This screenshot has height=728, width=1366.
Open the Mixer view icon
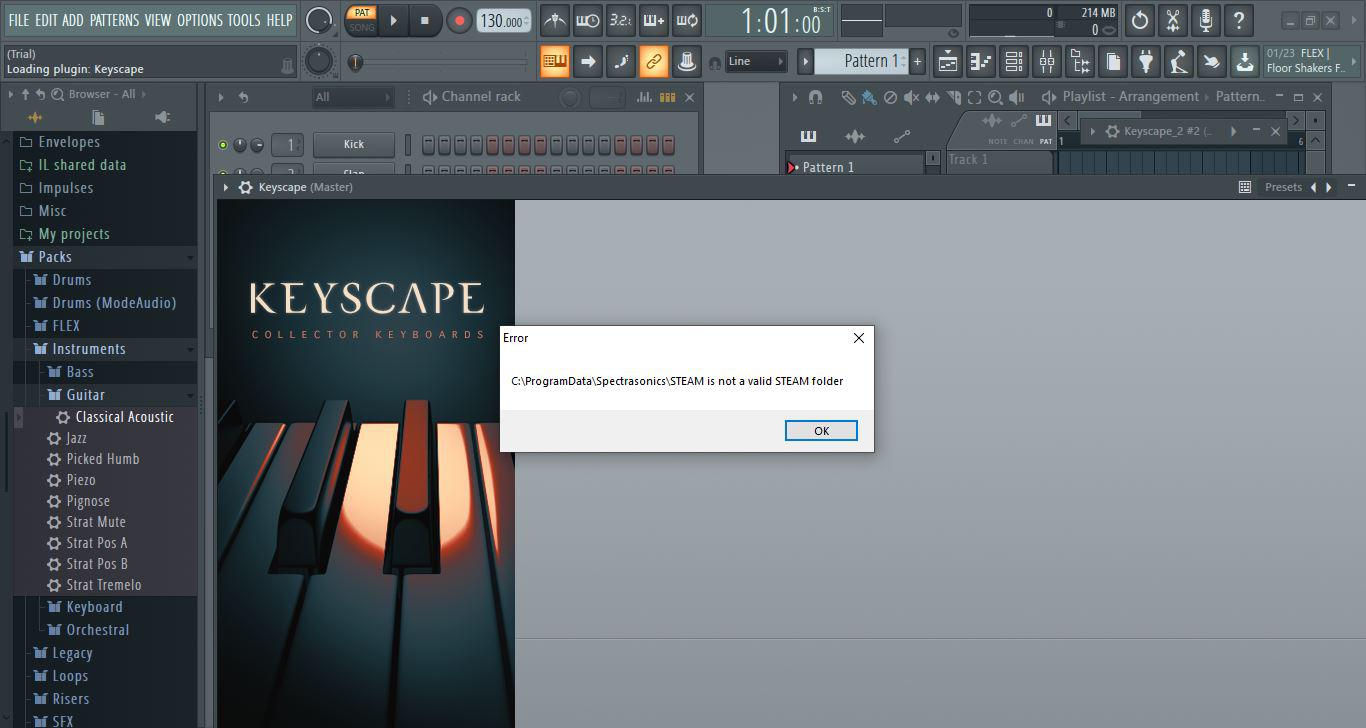[x=1047, y=62]
